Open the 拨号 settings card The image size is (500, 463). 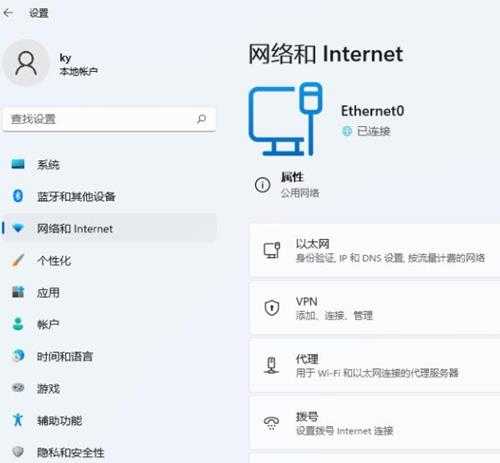(x=375, y=423)
